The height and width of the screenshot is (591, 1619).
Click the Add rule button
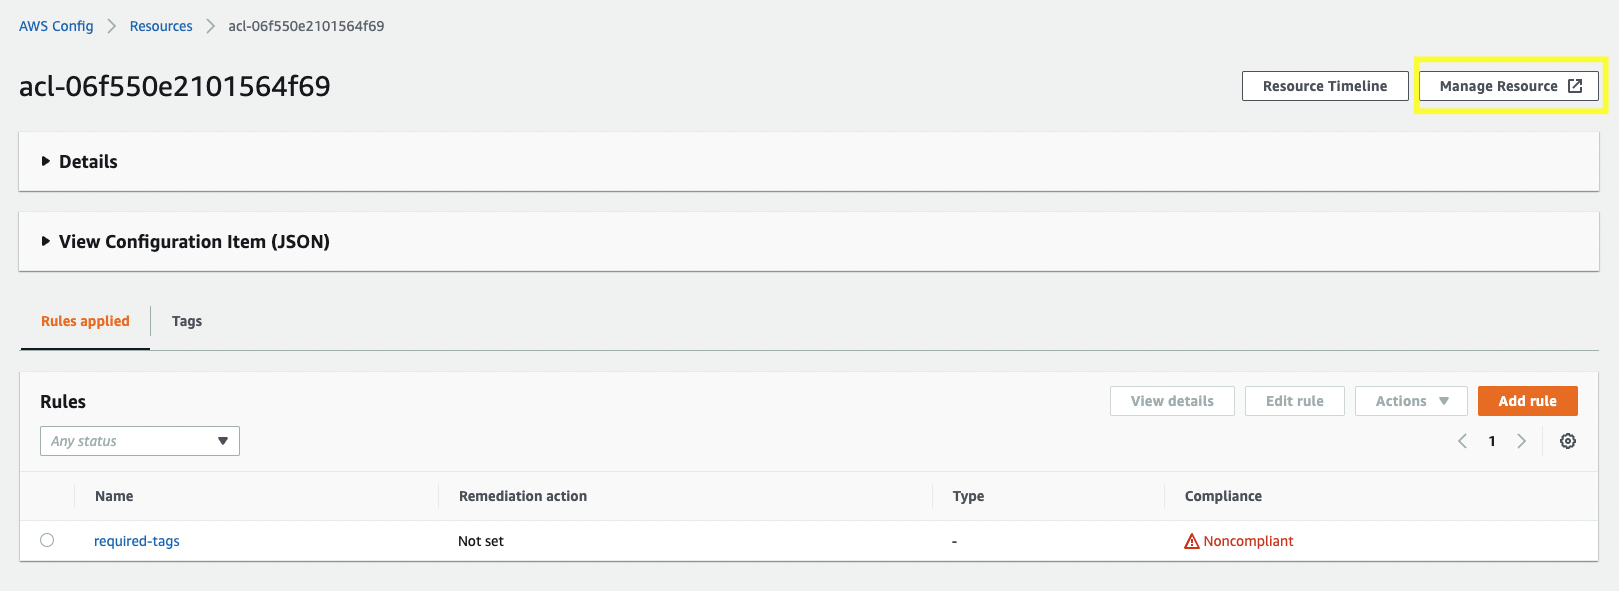[x=1527, y=401]
